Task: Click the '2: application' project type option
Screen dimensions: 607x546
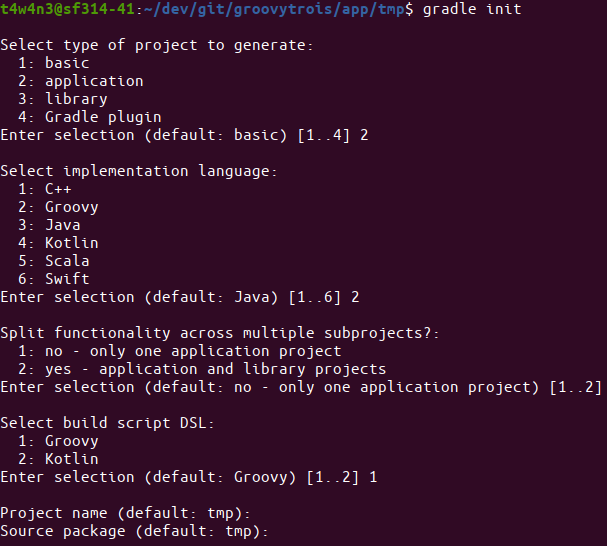Action: coord(80,81)
